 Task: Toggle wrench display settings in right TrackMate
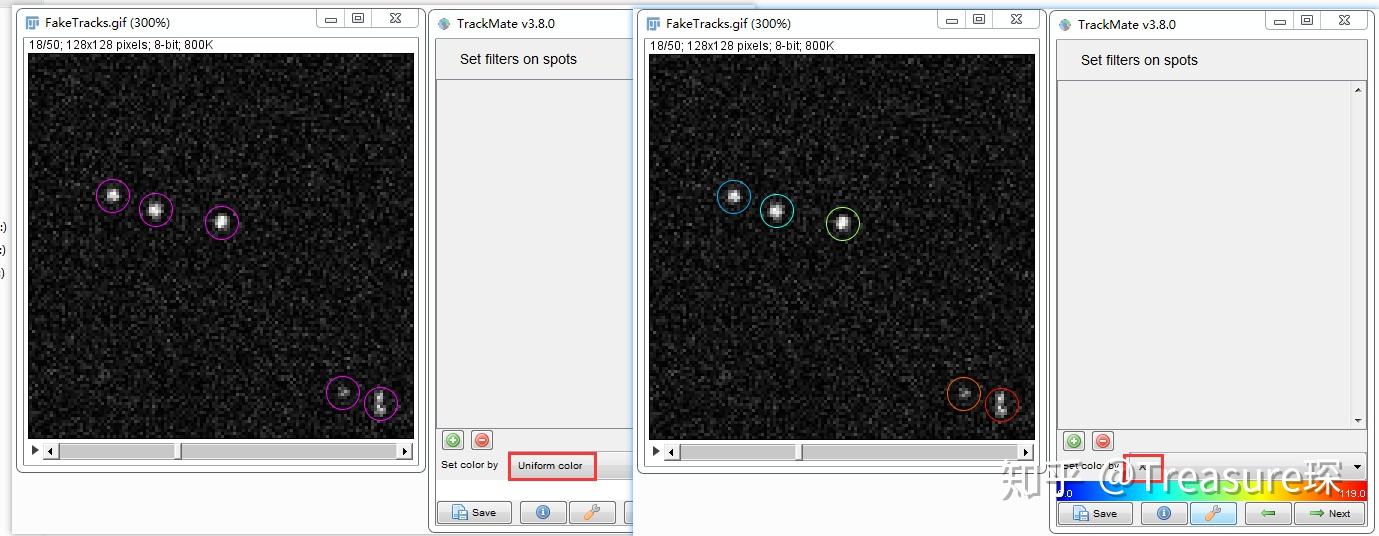(x=1213, y=513)
